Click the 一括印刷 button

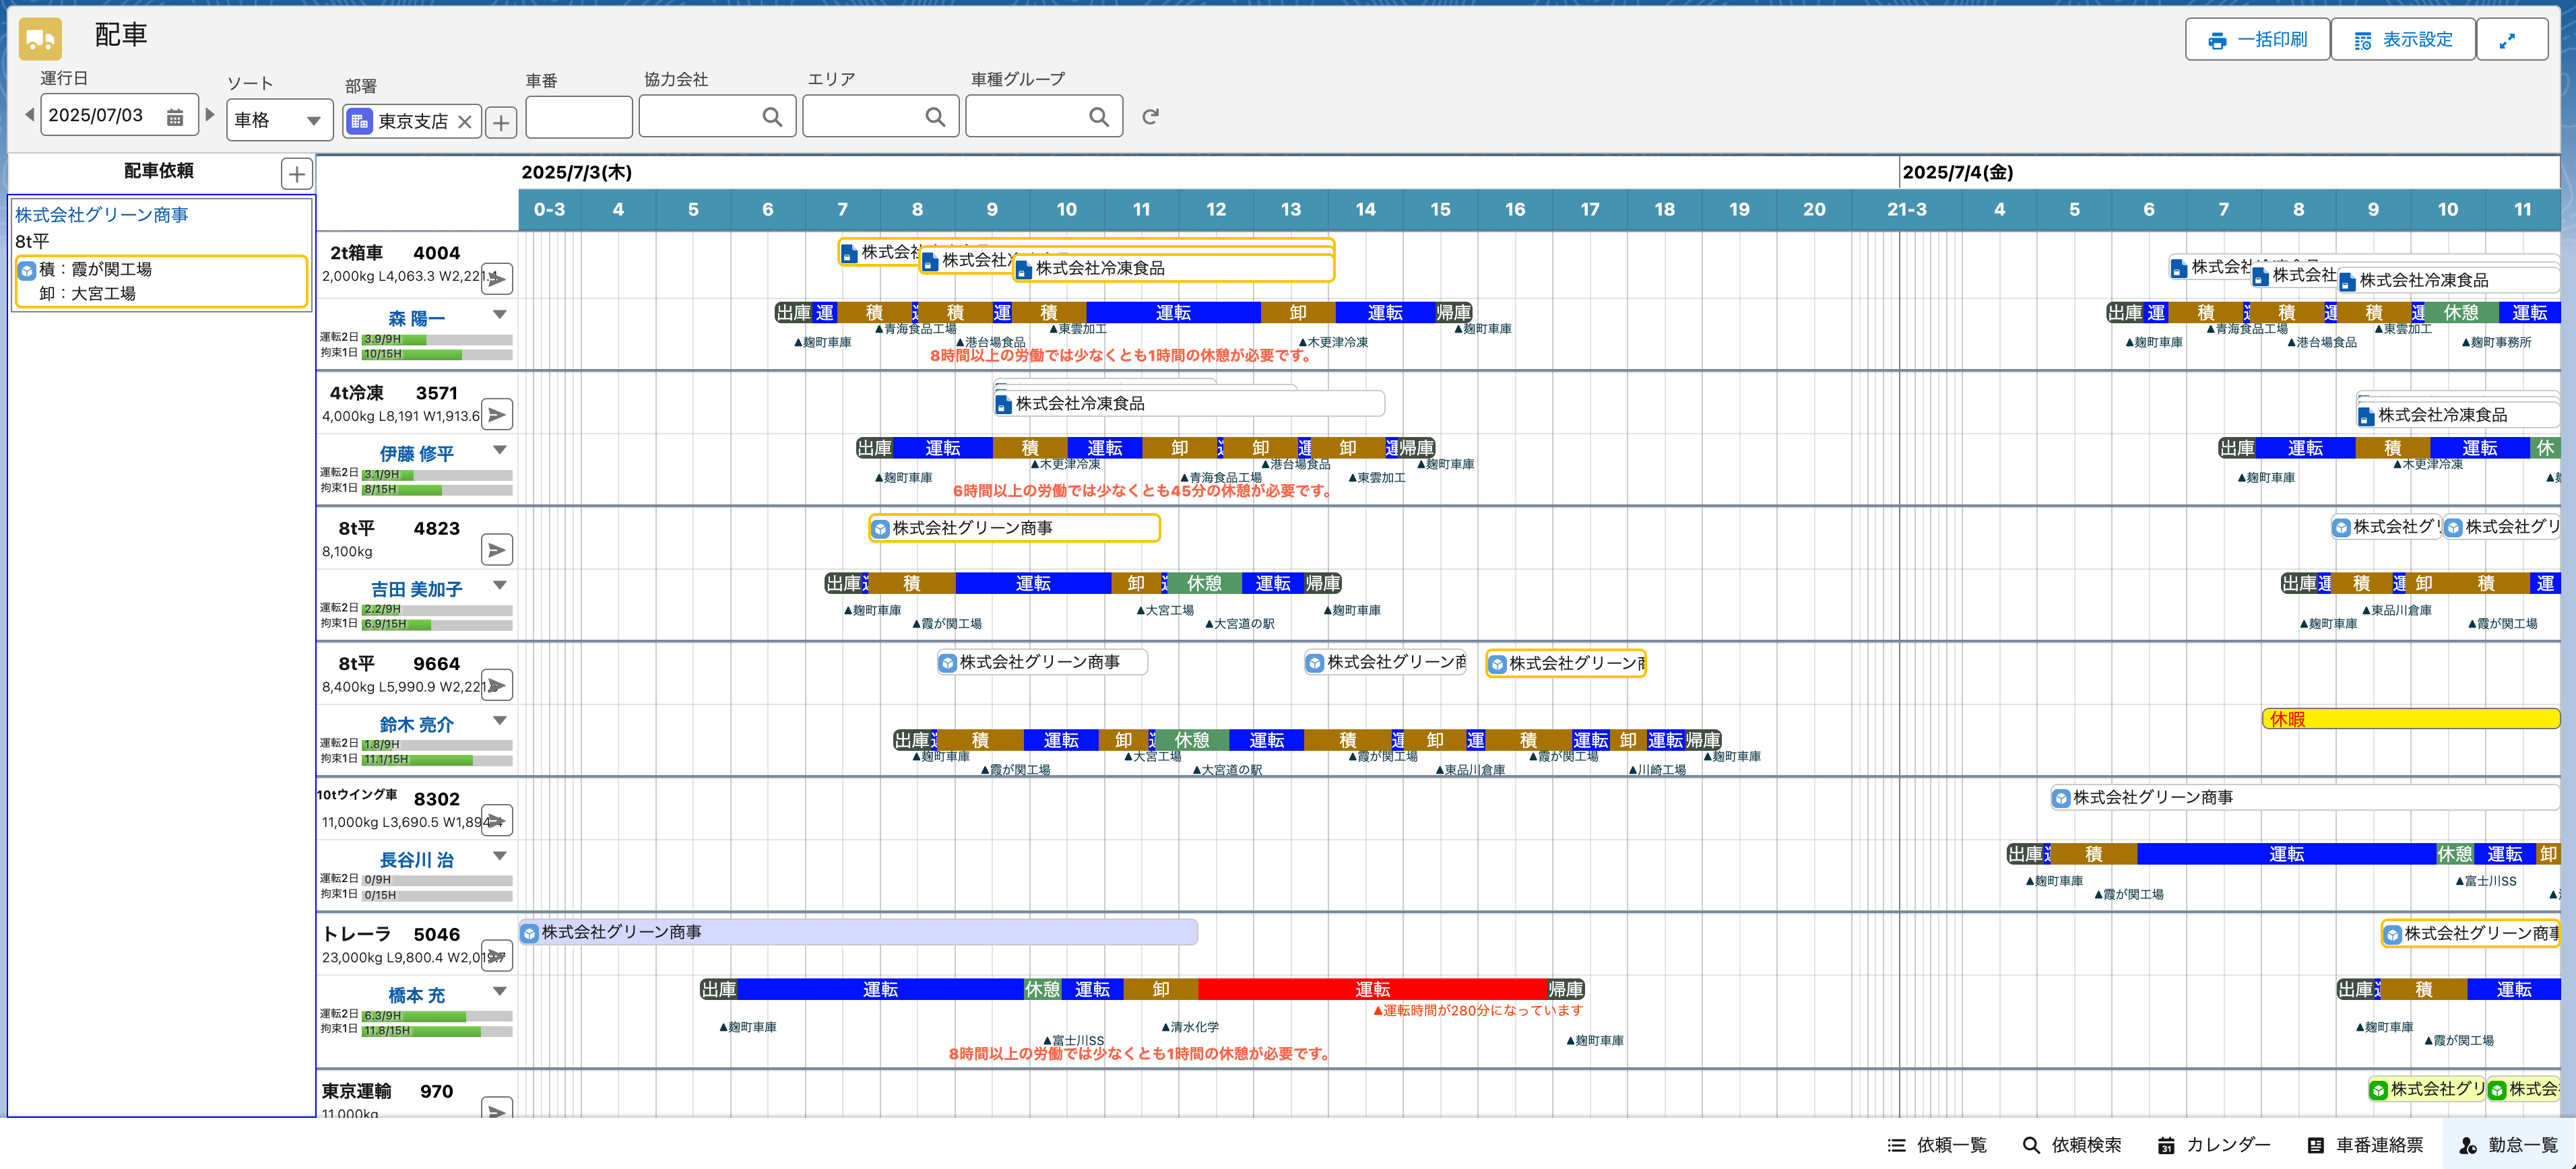point(2257,40)
